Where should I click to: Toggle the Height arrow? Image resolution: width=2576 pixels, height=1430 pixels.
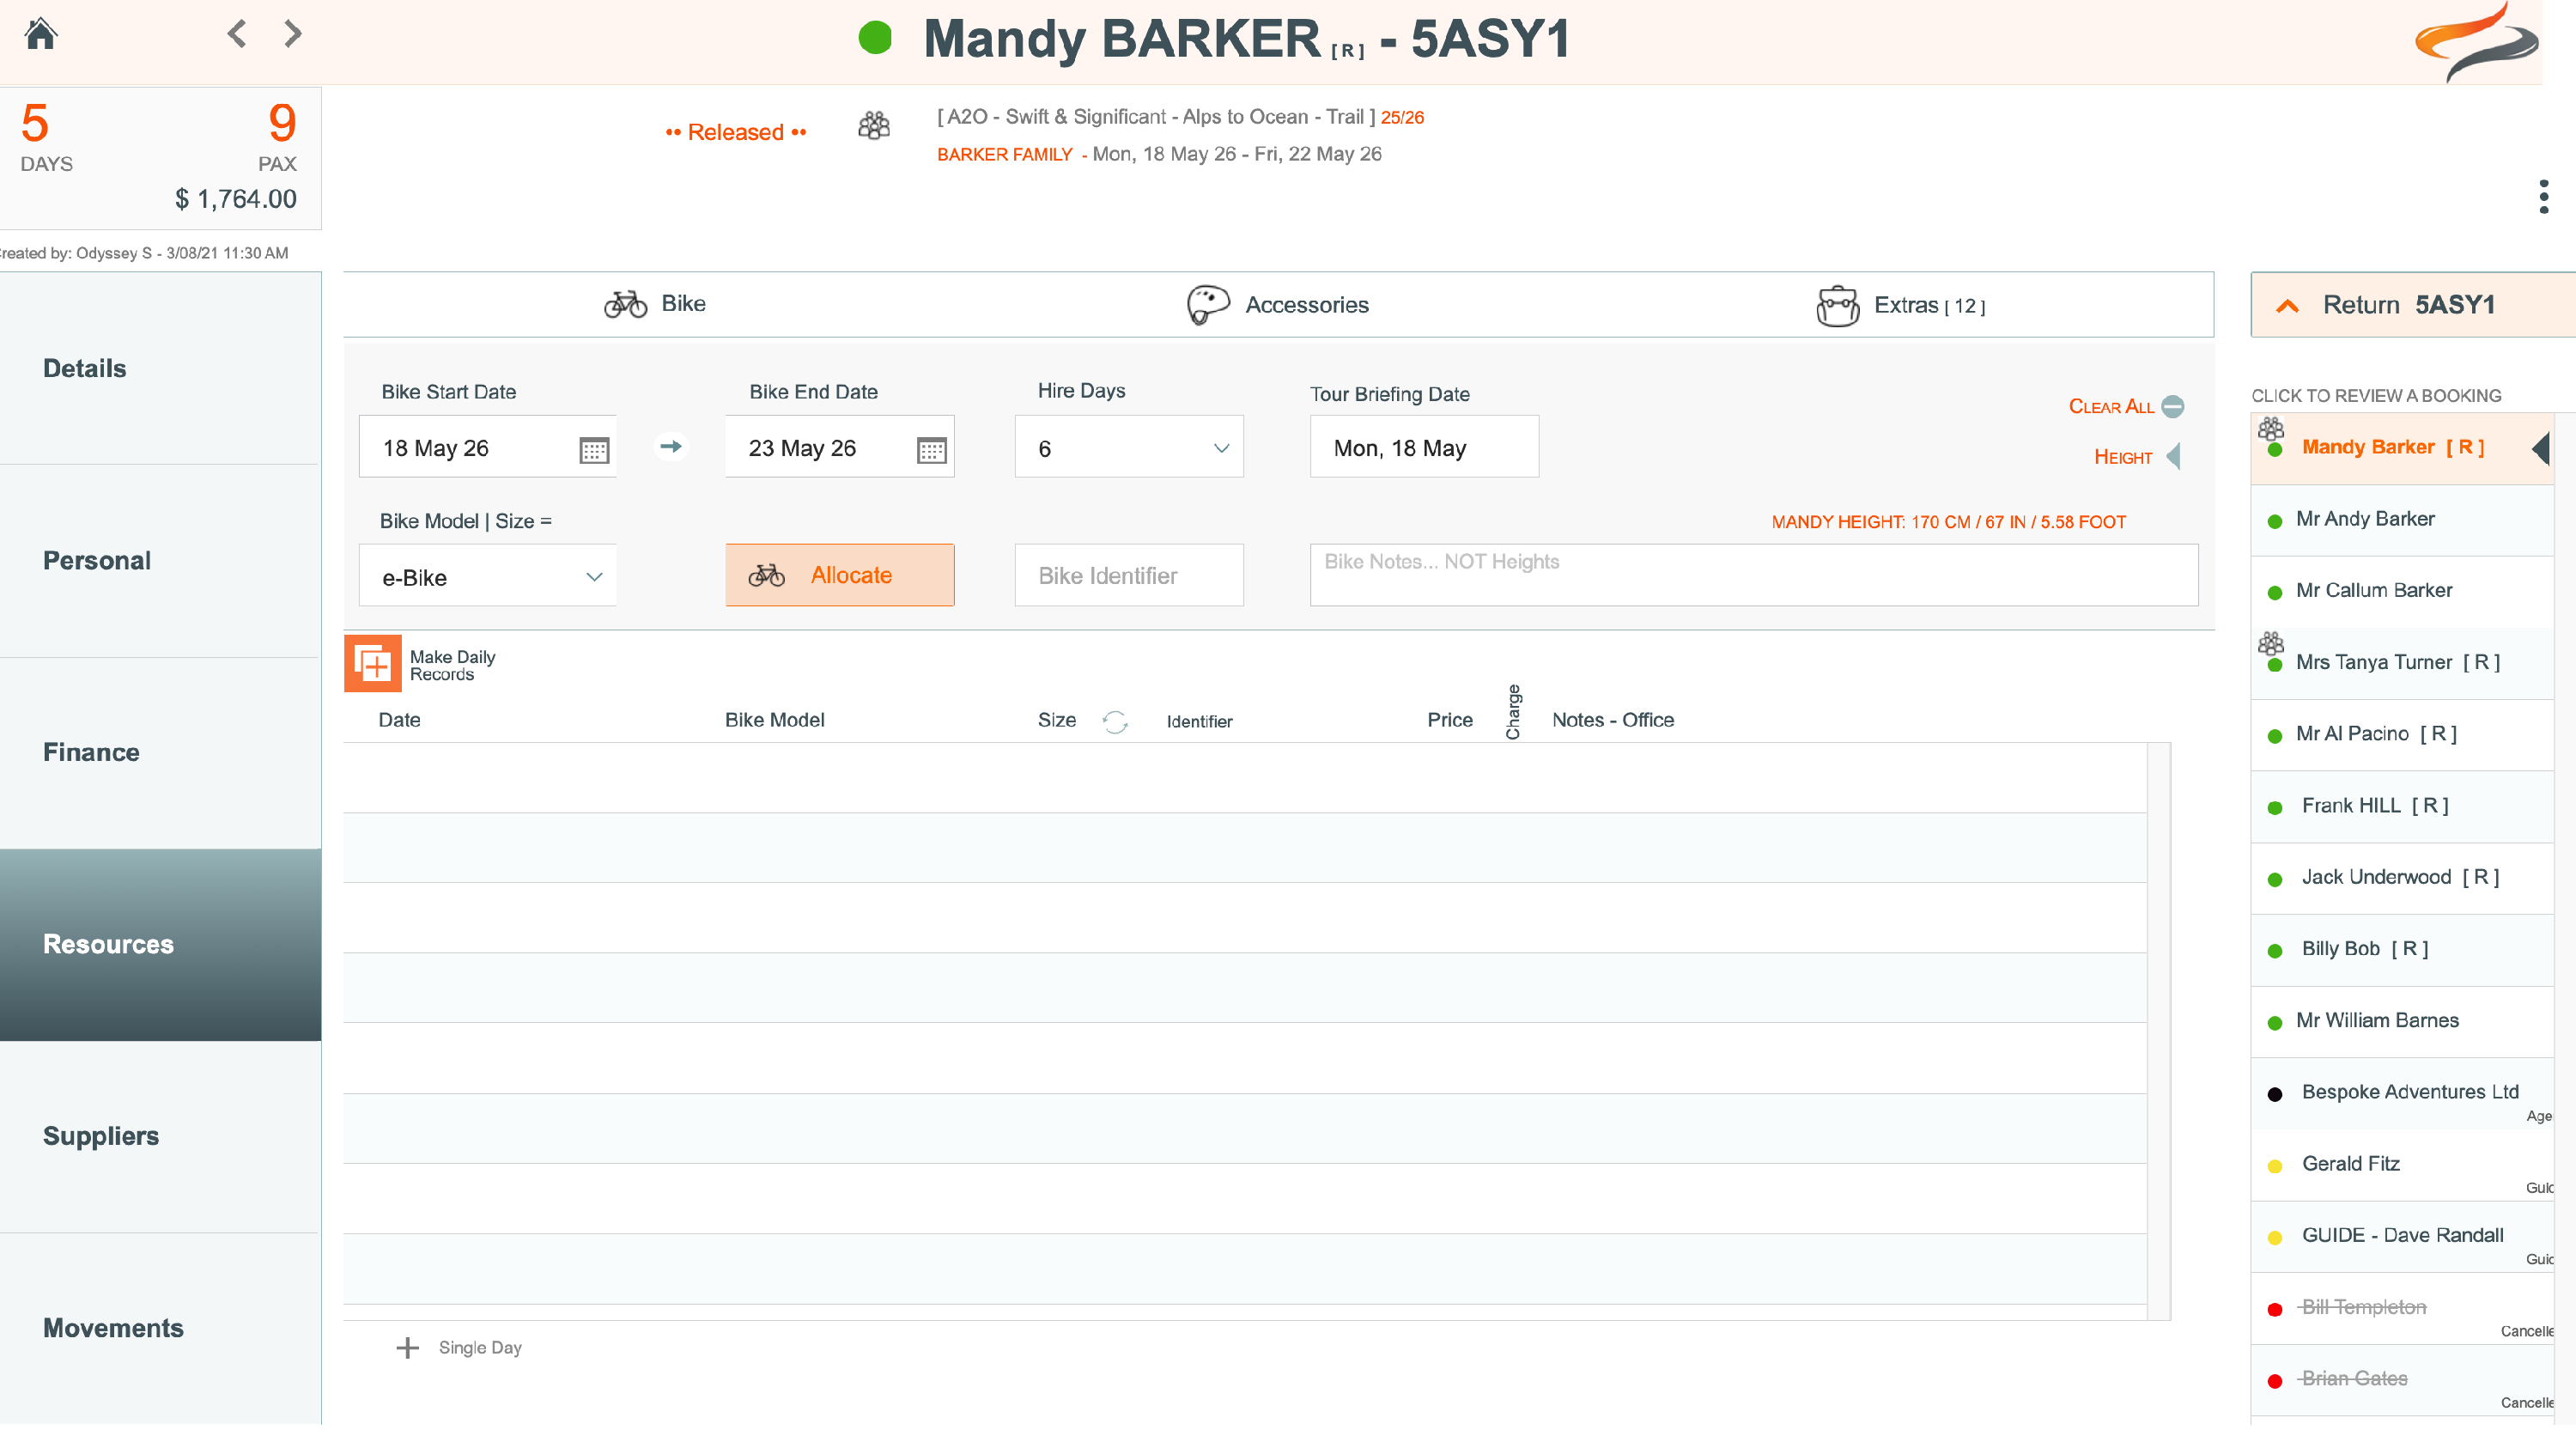(2173, 457)
